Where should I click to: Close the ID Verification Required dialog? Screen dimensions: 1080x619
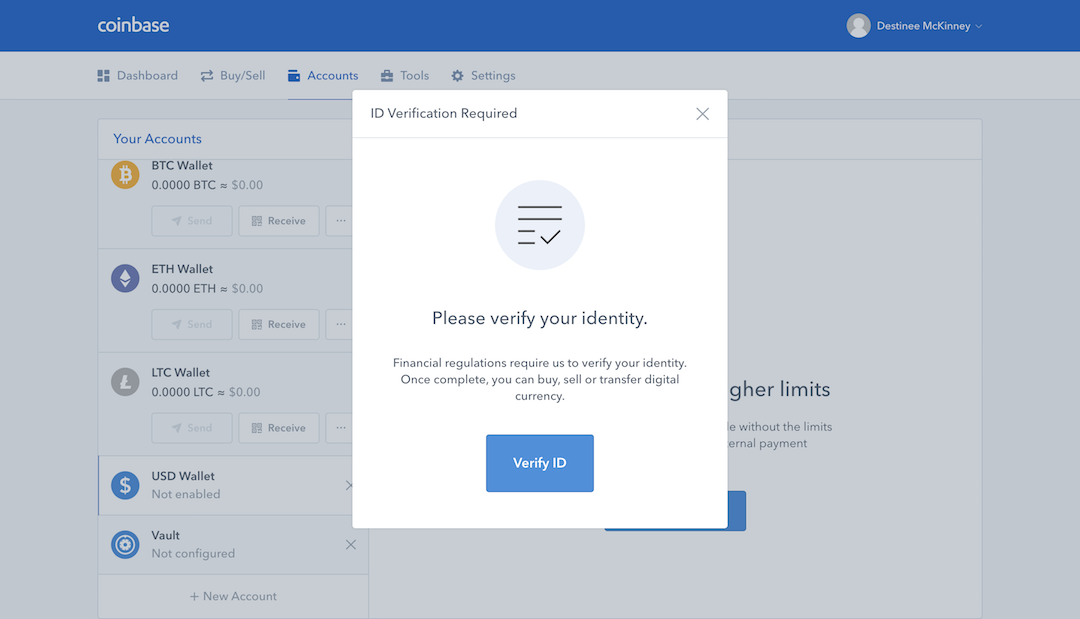pyautogui.click(x=702, y=114)
